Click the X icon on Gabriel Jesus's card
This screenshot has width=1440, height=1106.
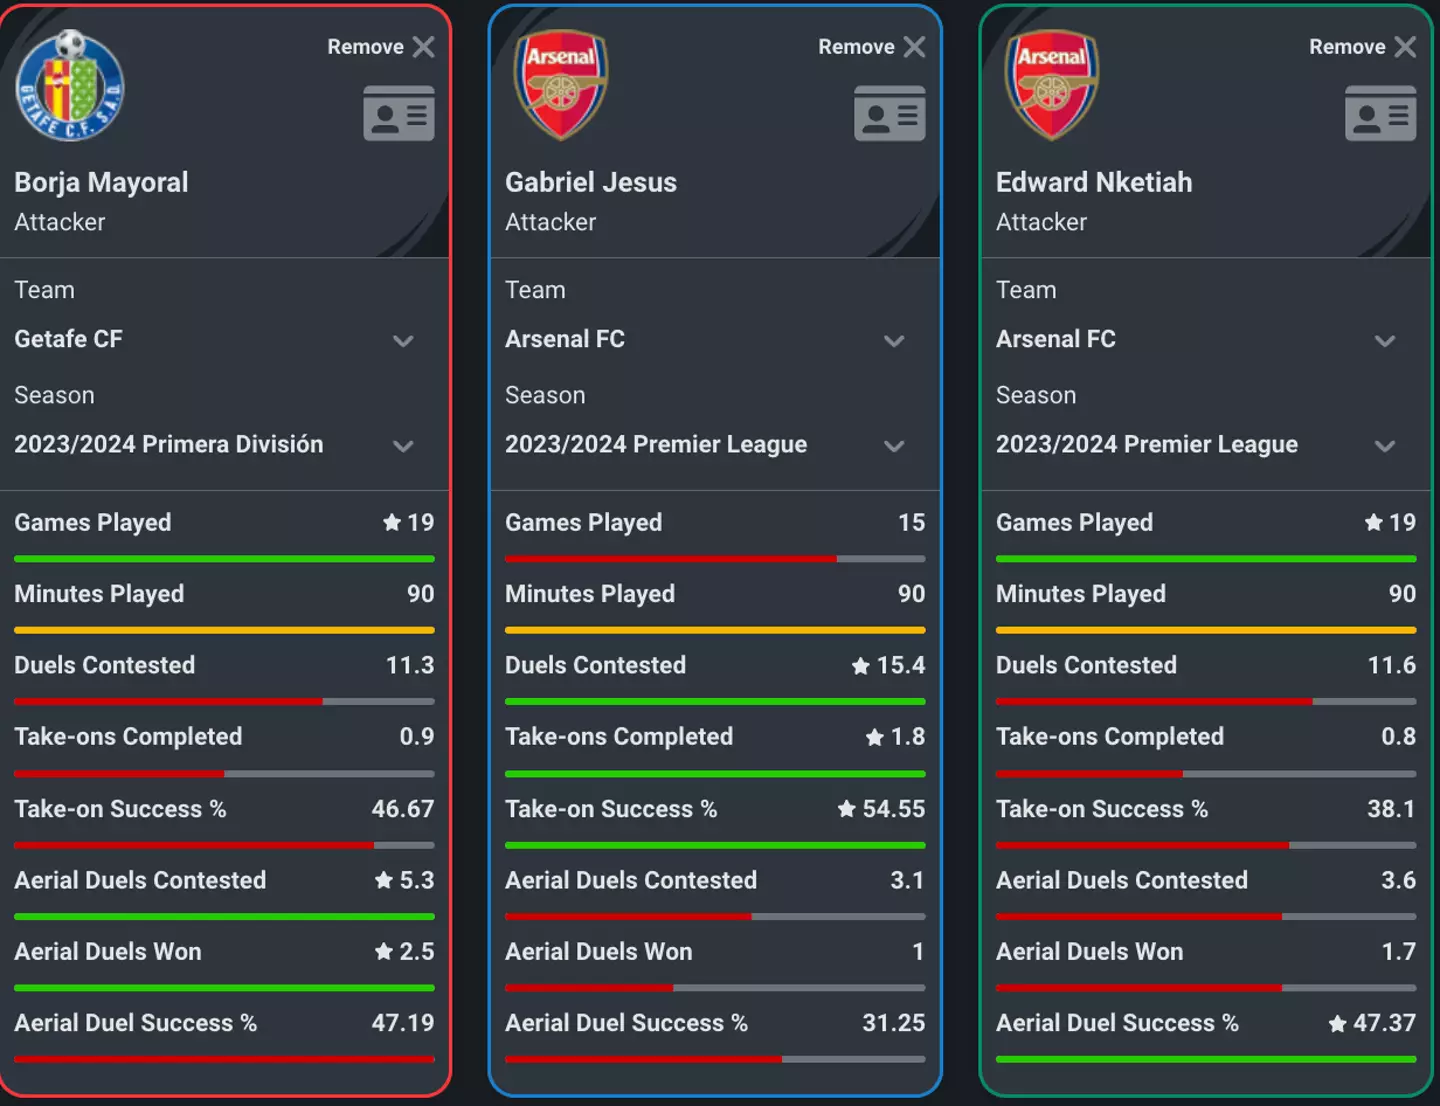(x=914, y=47)
